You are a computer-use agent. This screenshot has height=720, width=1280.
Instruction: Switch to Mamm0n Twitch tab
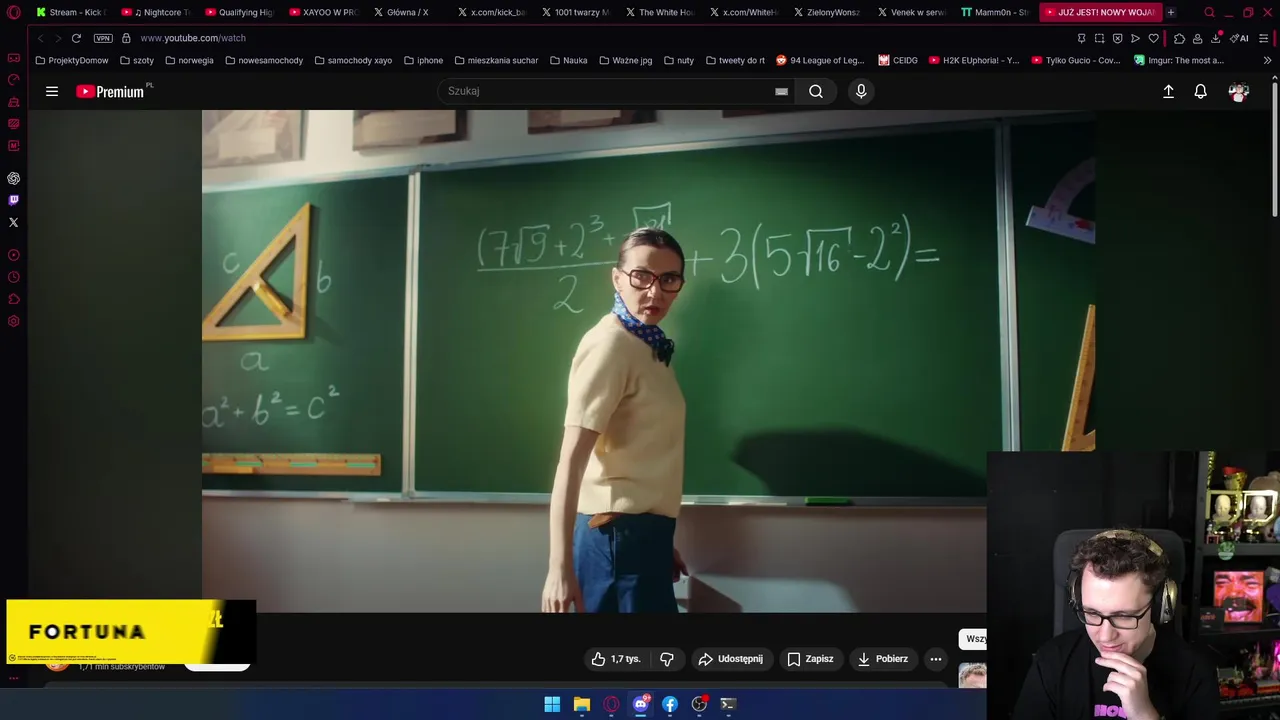[995, 12]
